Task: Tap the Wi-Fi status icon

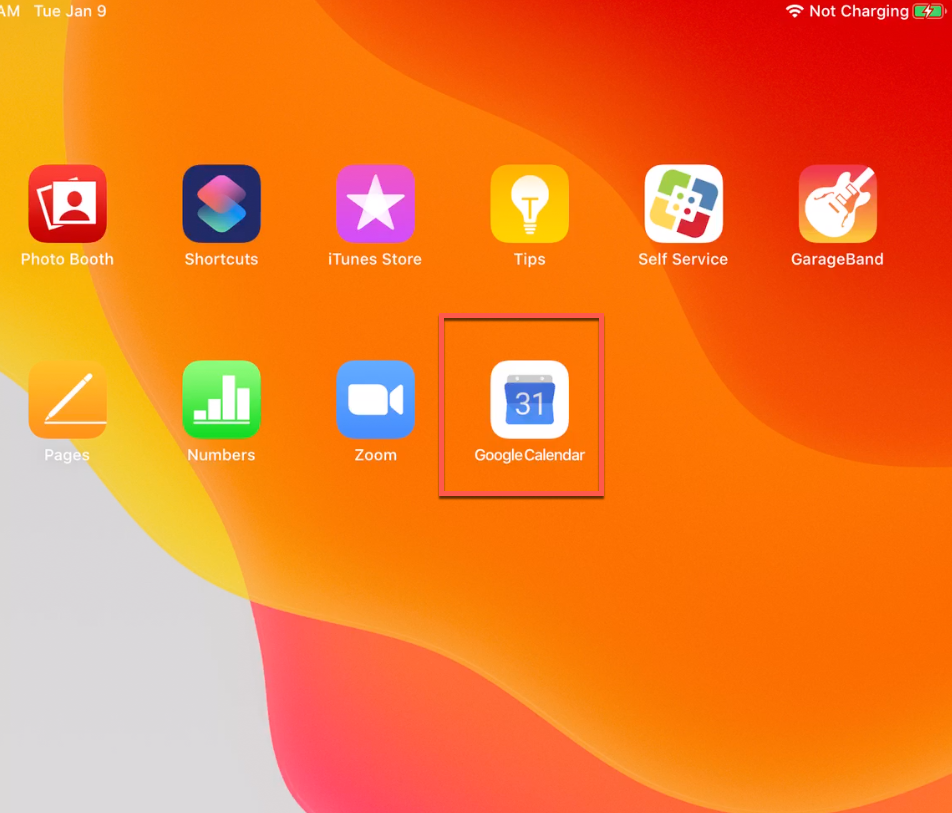Action: (x=794, y=11)
